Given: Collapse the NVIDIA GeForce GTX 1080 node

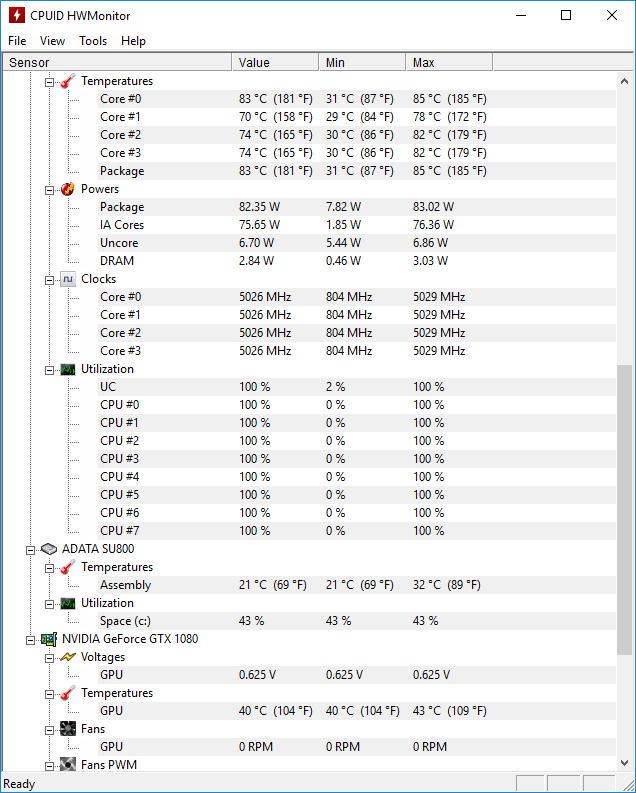Looking at the screenshot, I should [x=30, y=639].
